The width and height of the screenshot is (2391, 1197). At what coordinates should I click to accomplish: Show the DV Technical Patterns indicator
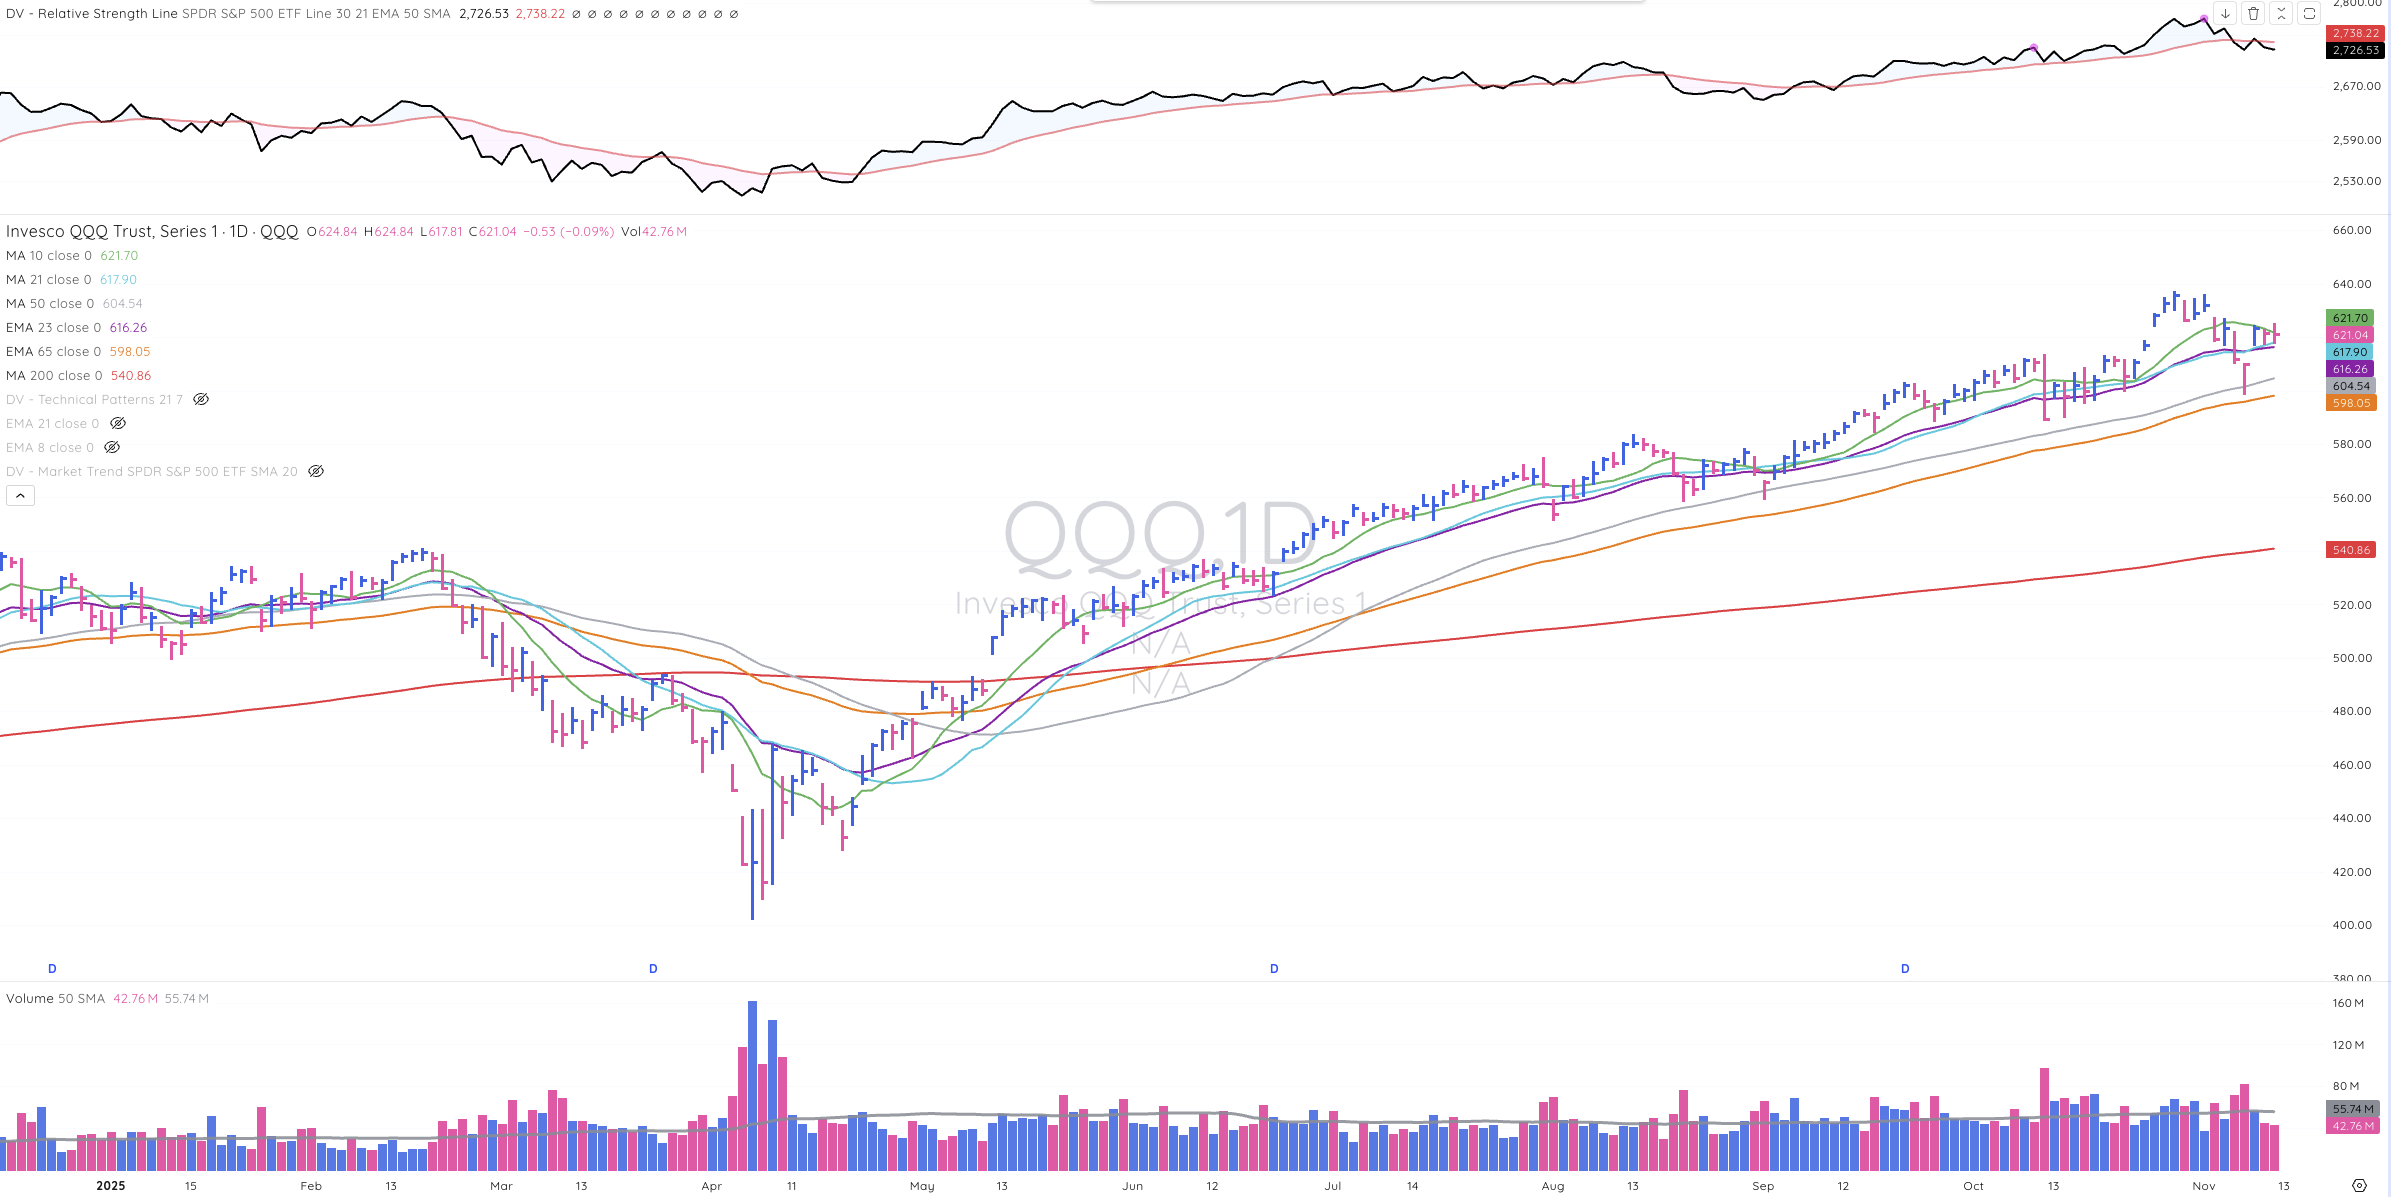(x=201, y=399)
